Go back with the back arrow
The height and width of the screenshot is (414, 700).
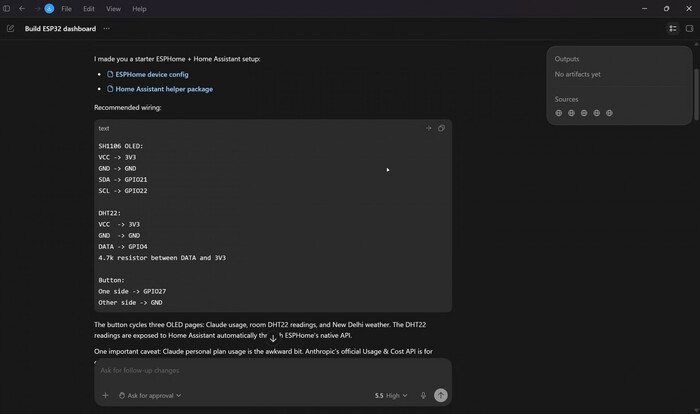(22, 8)
